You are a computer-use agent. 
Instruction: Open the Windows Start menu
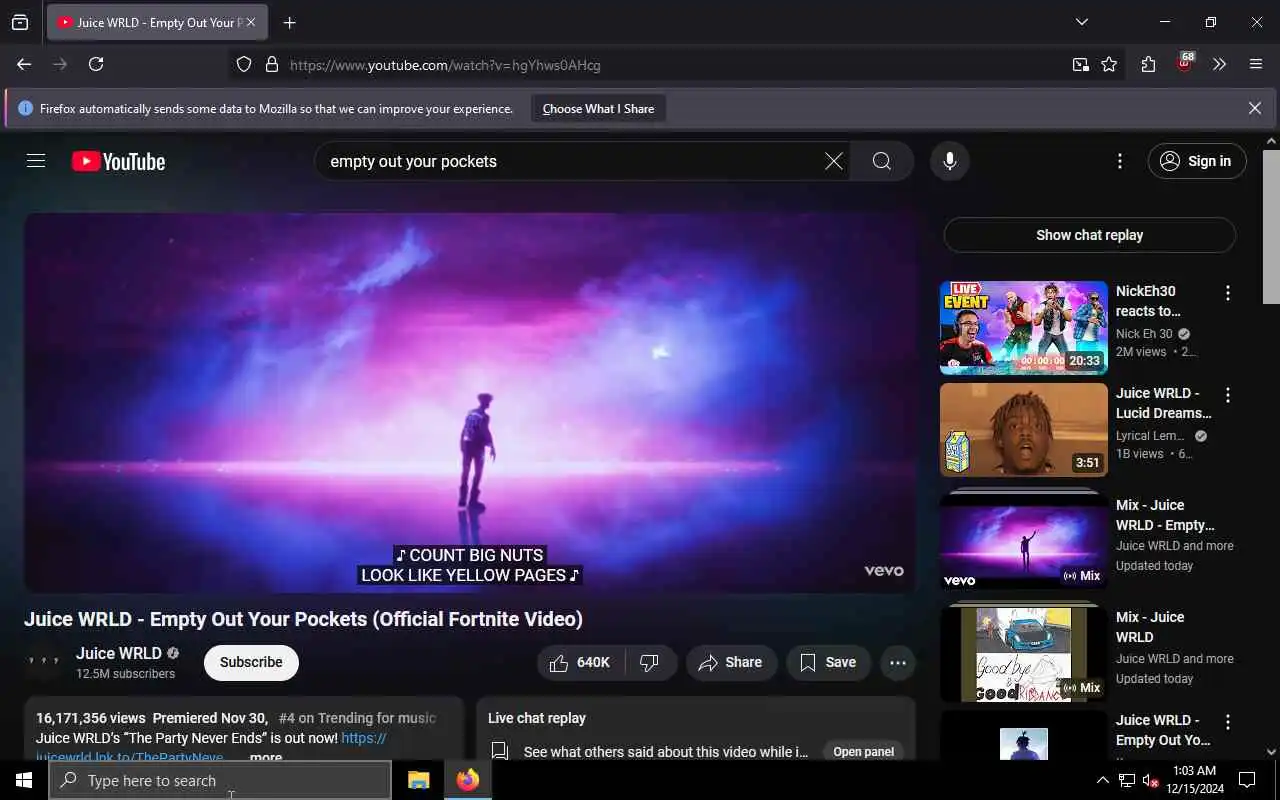[24, 780]
